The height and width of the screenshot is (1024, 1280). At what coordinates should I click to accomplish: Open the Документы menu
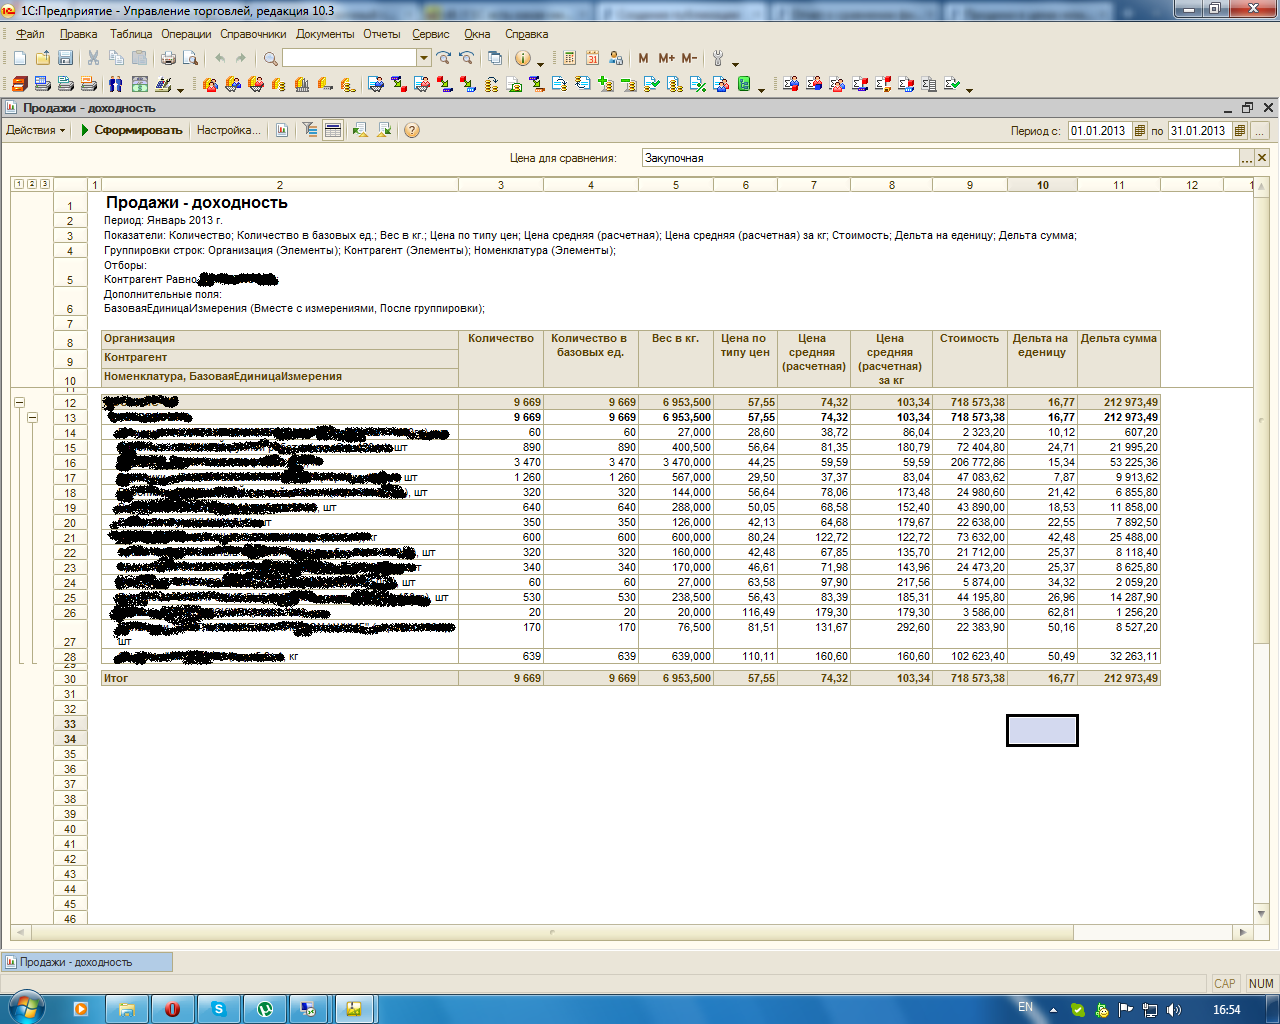tap(325, 34)
